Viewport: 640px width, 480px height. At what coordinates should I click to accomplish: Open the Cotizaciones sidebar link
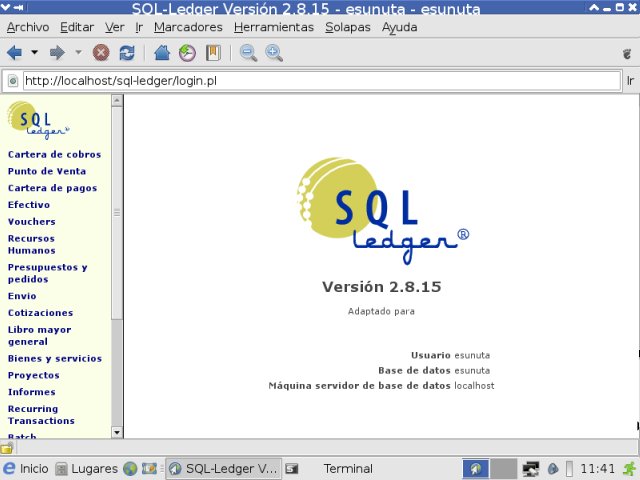coord(40,313)
